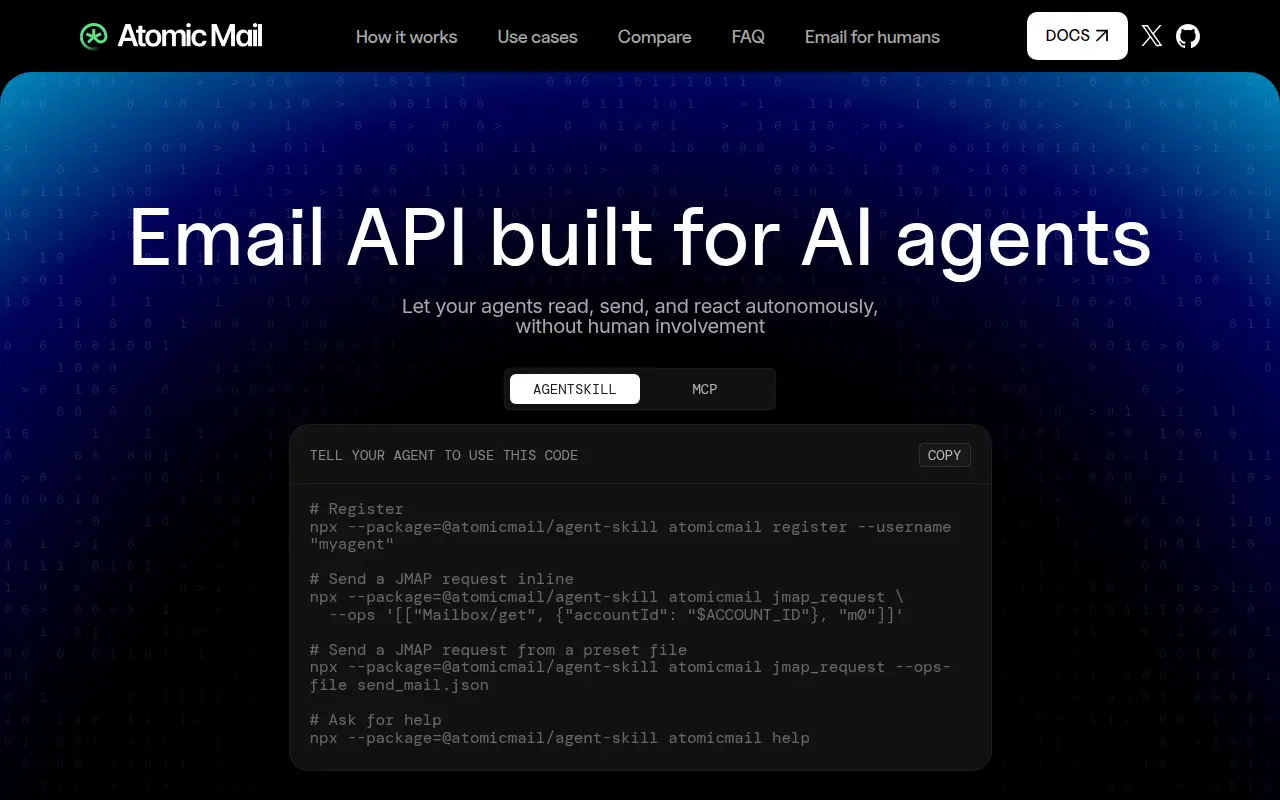Click 'file send_mail.json' code line
Screen dimensions: 1280x800
399,685
